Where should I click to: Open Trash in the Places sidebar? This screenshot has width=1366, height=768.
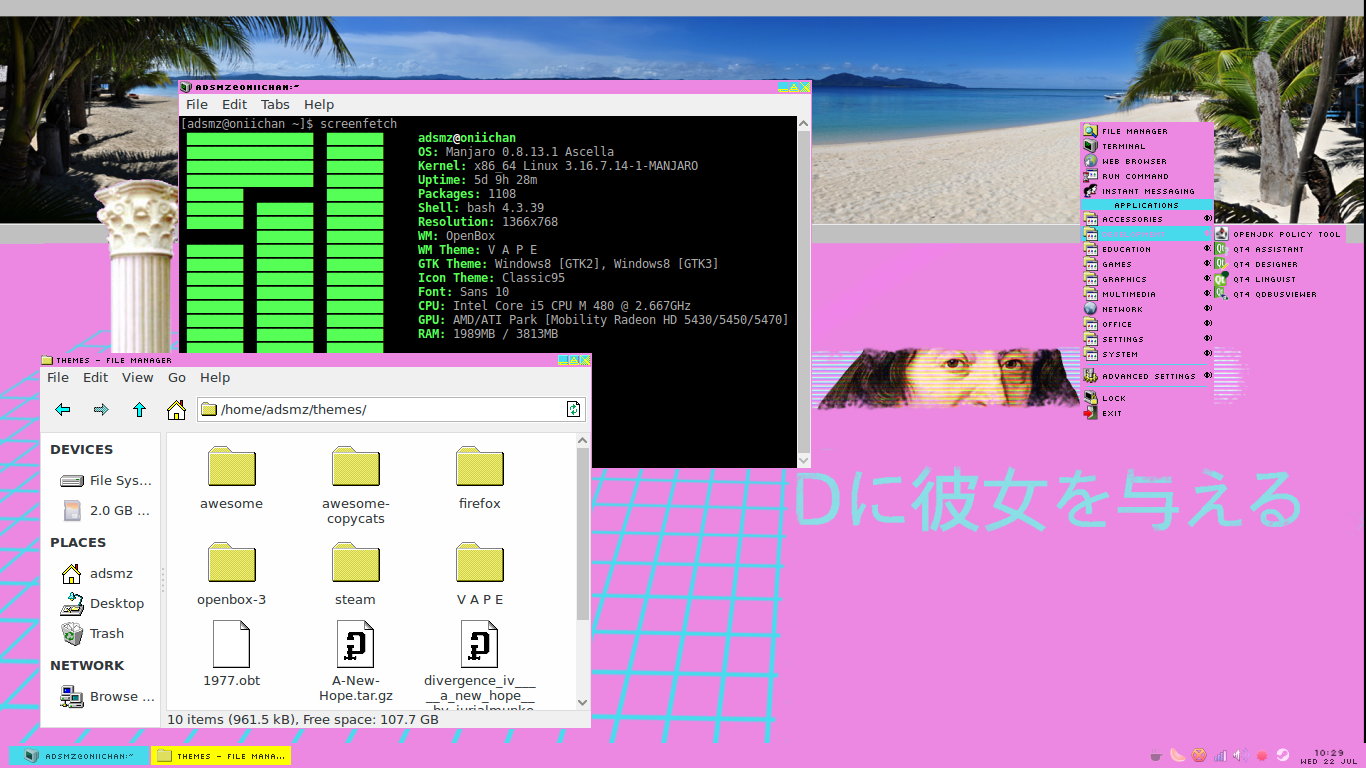[x=92, y=633]
